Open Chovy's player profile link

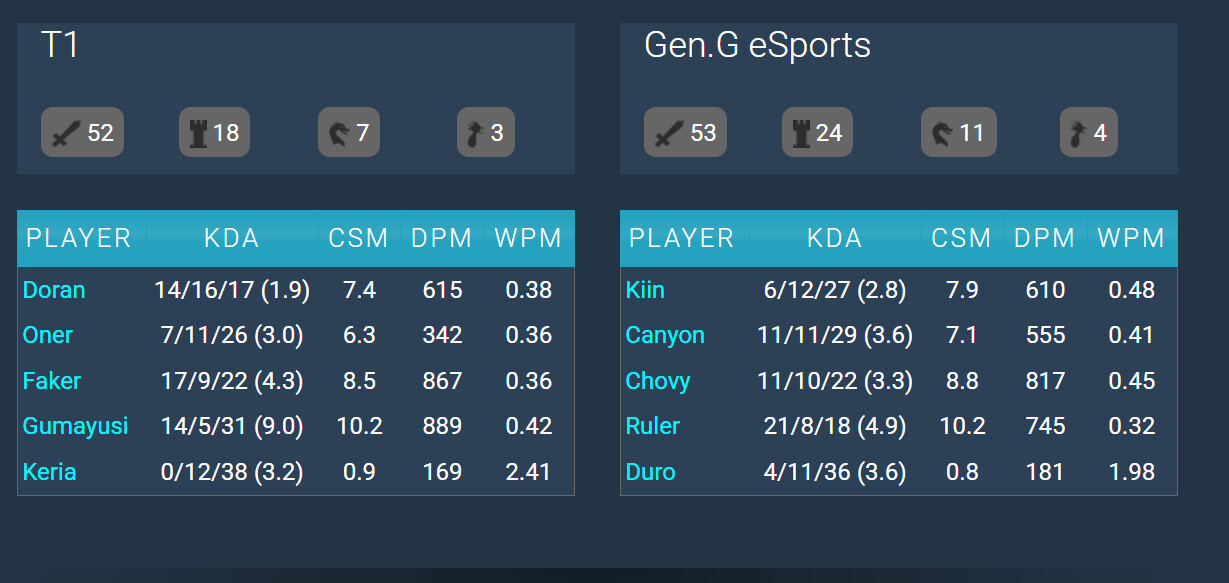[x=658, y=381]
